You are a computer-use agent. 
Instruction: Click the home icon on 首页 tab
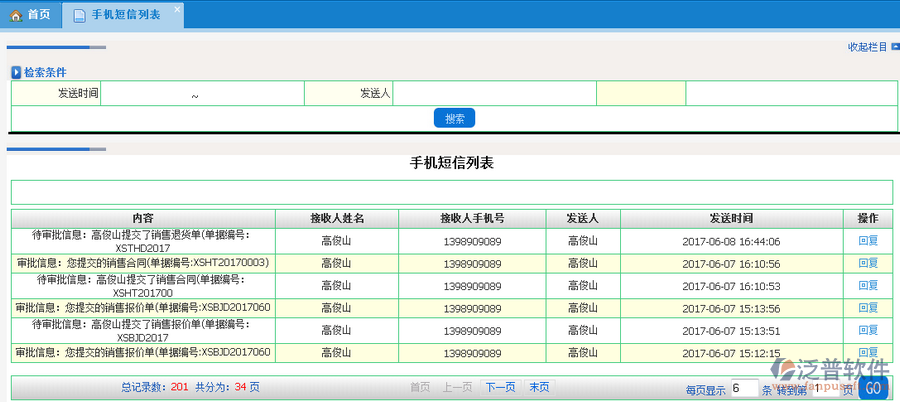tap(15, 15)
